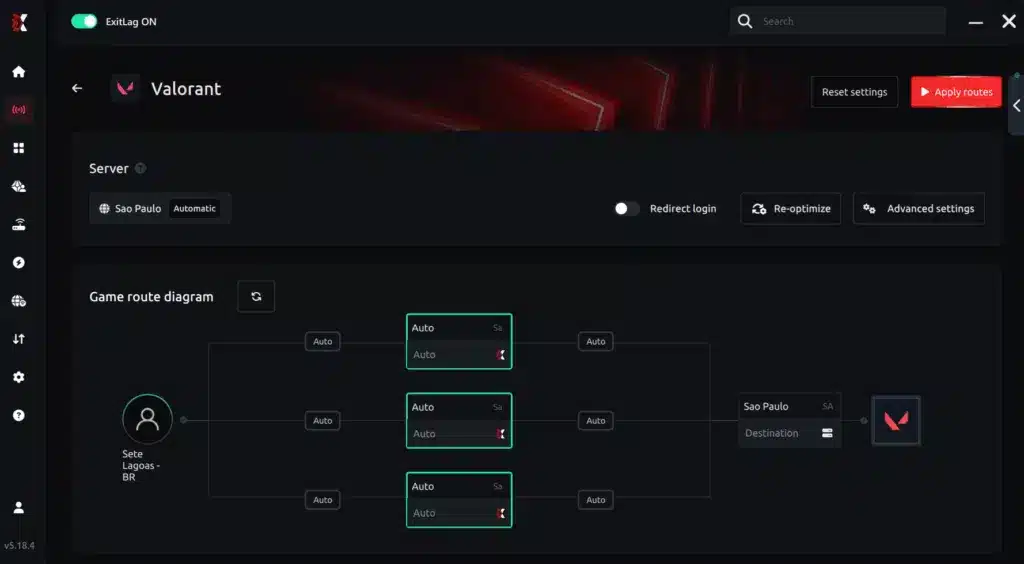
Task: Click the help question mark sidebar icon
Action: (x=19, y=415)
